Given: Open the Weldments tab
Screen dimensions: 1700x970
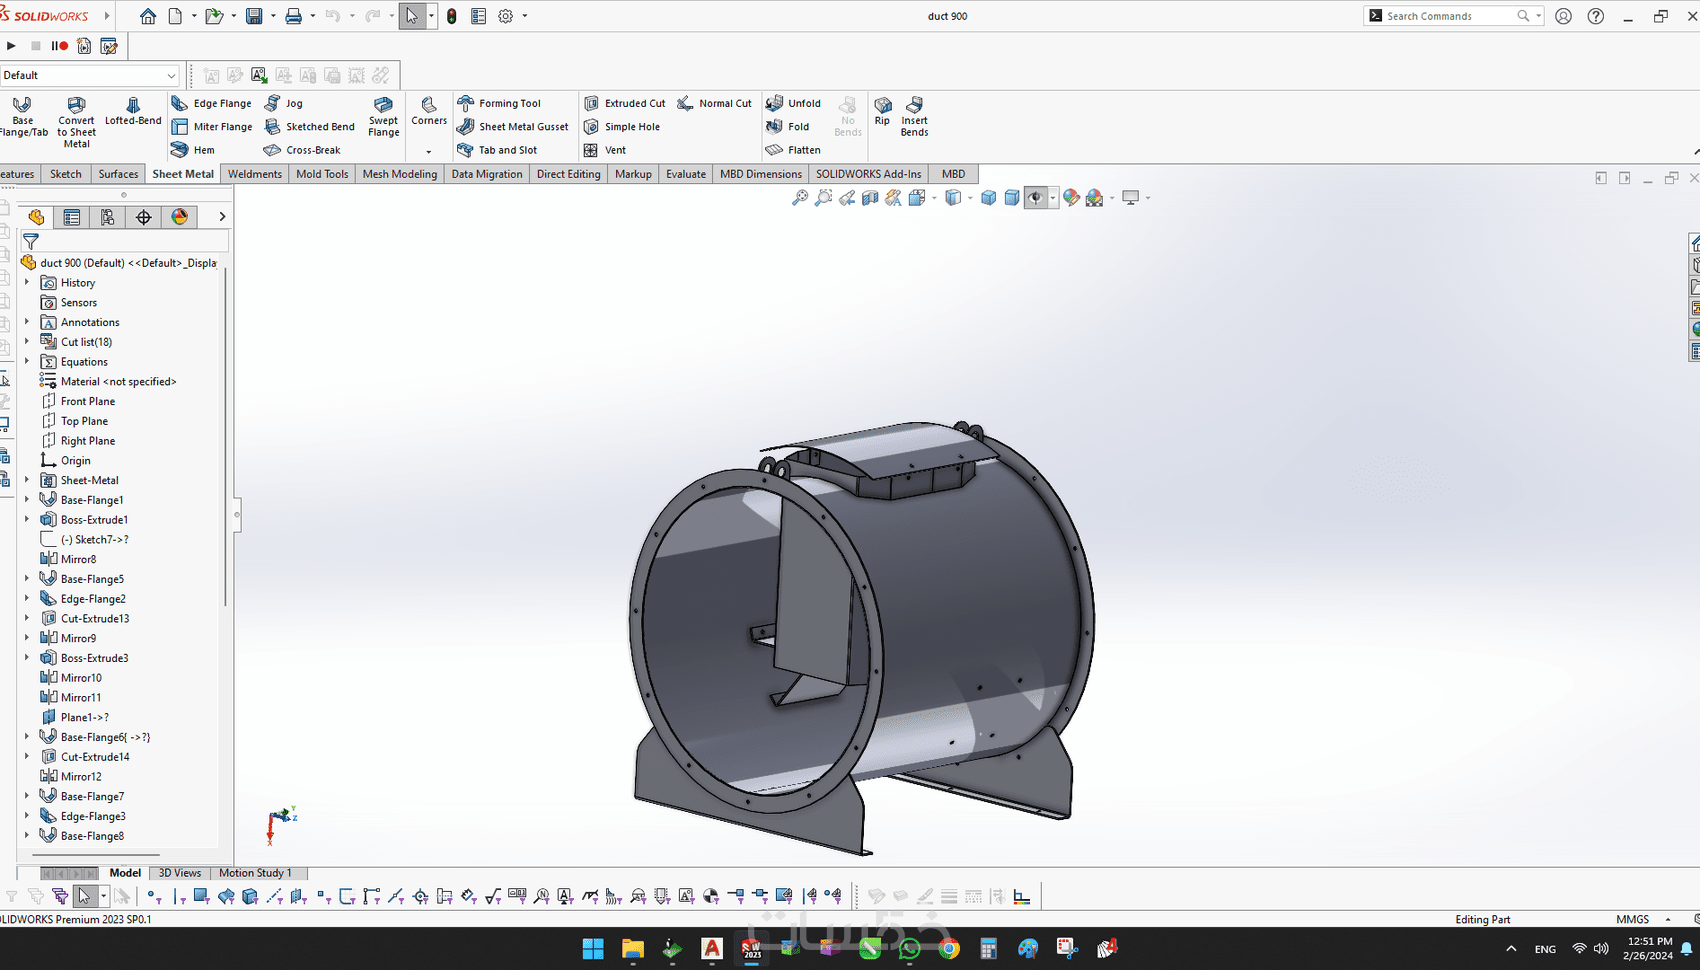Looking at the screenshot, I should tap(255, 174).
